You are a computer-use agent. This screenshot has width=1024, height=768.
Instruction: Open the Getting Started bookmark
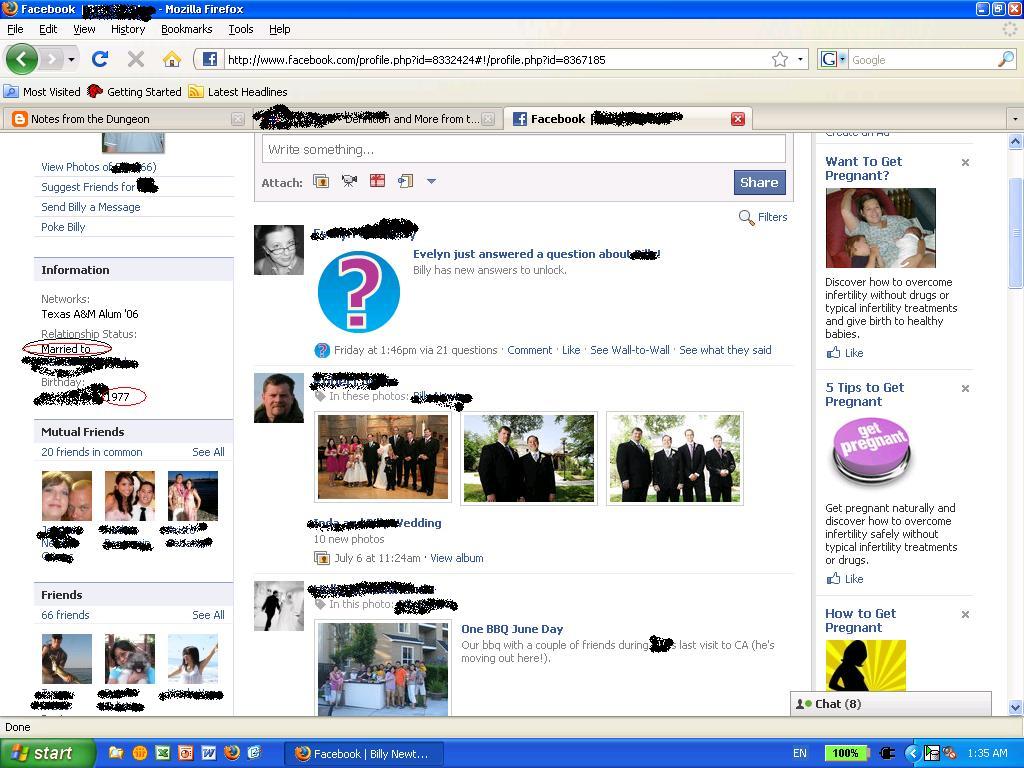(x=135, y=91)
